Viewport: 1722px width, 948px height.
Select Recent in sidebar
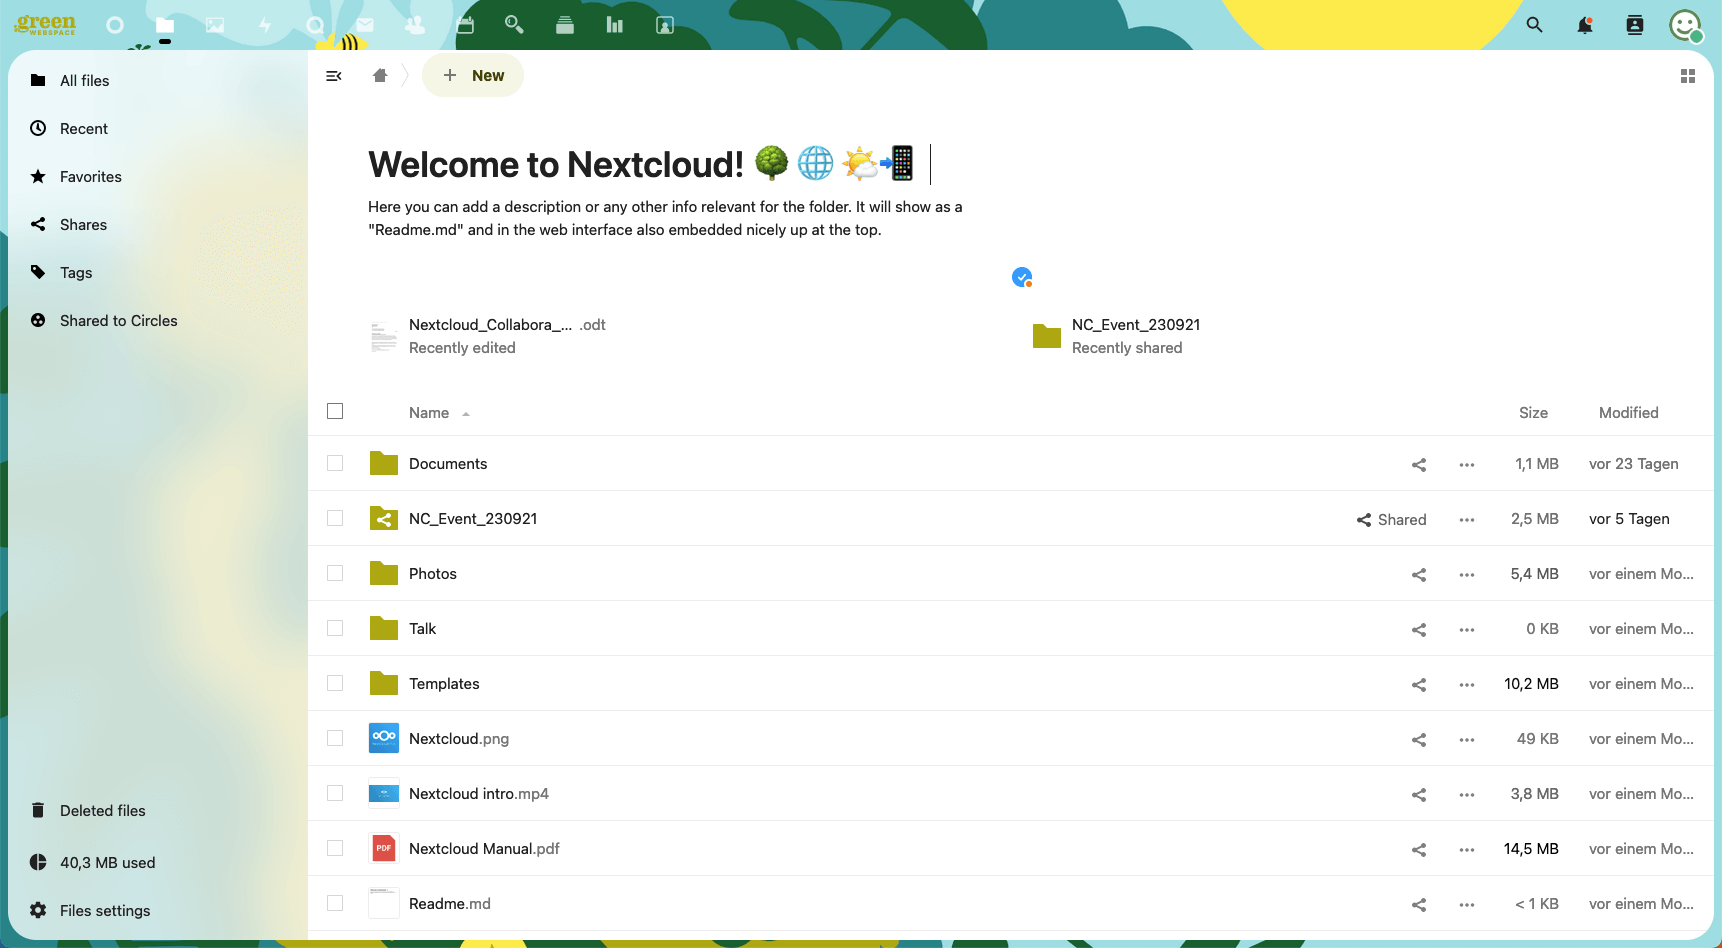(158, 129)
